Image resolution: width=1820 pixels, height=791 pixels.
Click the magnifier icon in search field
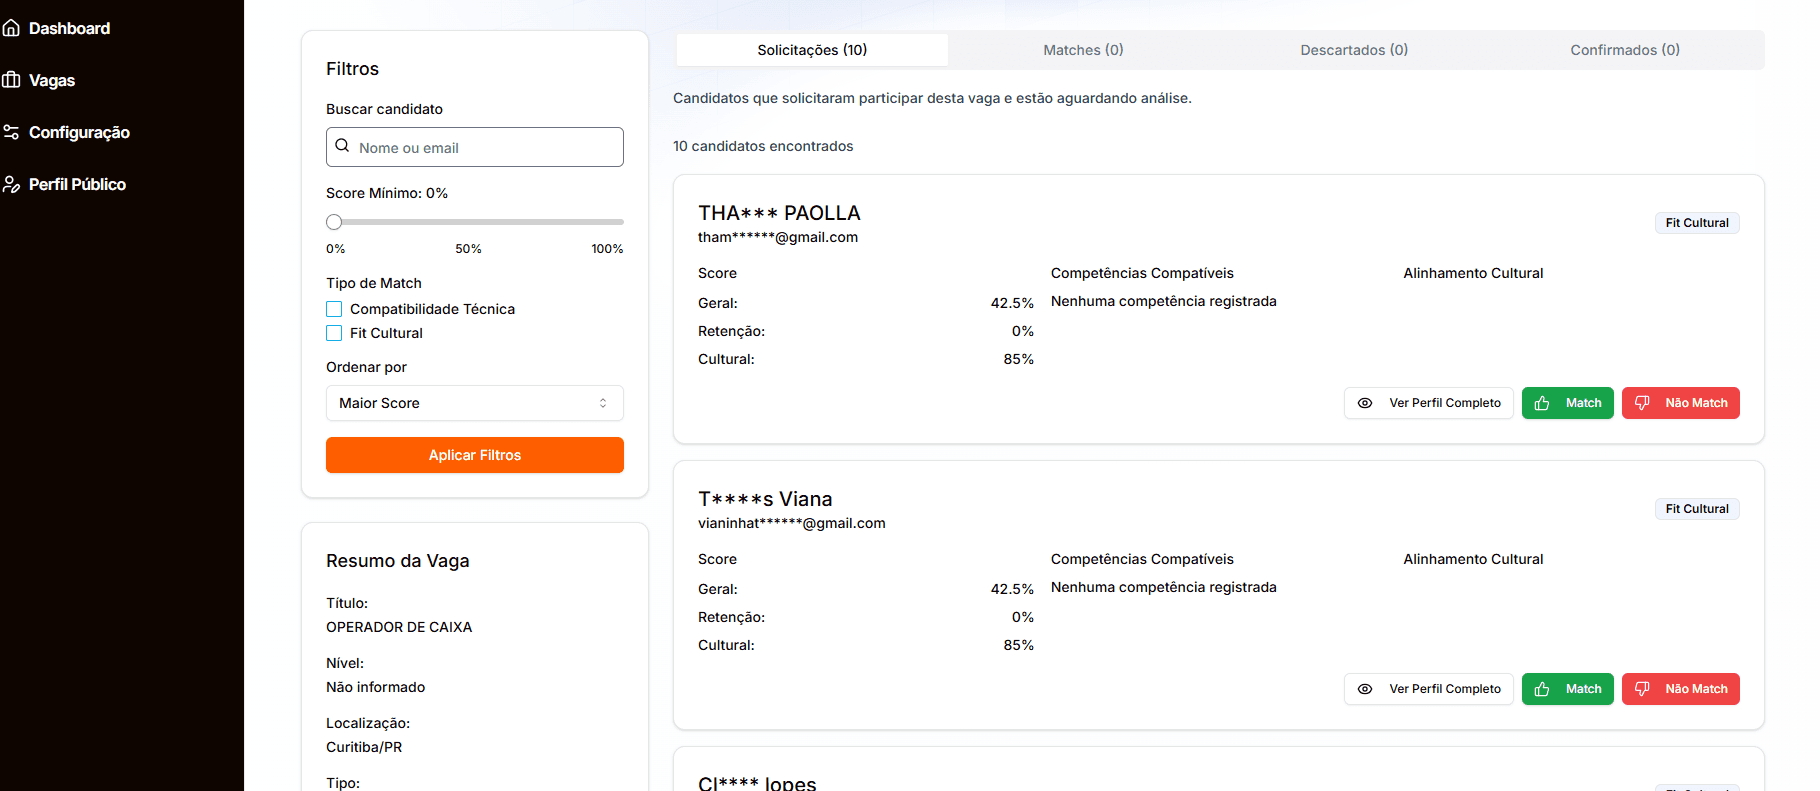pyautogui.click(x=342, y=146)
